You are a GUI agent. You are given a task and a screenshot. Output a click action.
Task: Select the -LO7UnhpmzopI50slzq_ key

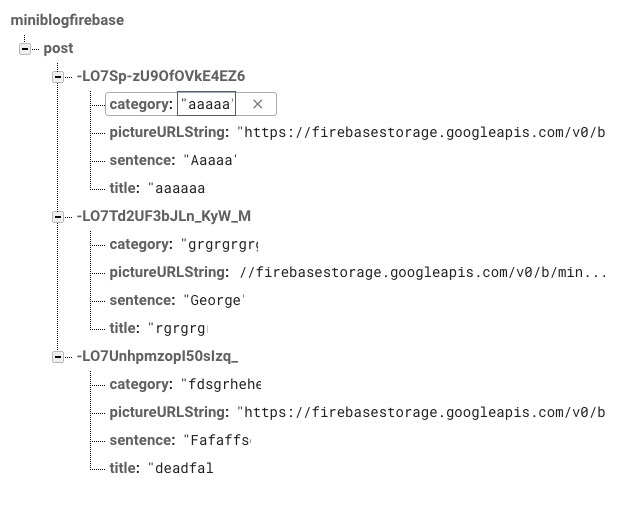pyautogui.click(x=157, y=356)
